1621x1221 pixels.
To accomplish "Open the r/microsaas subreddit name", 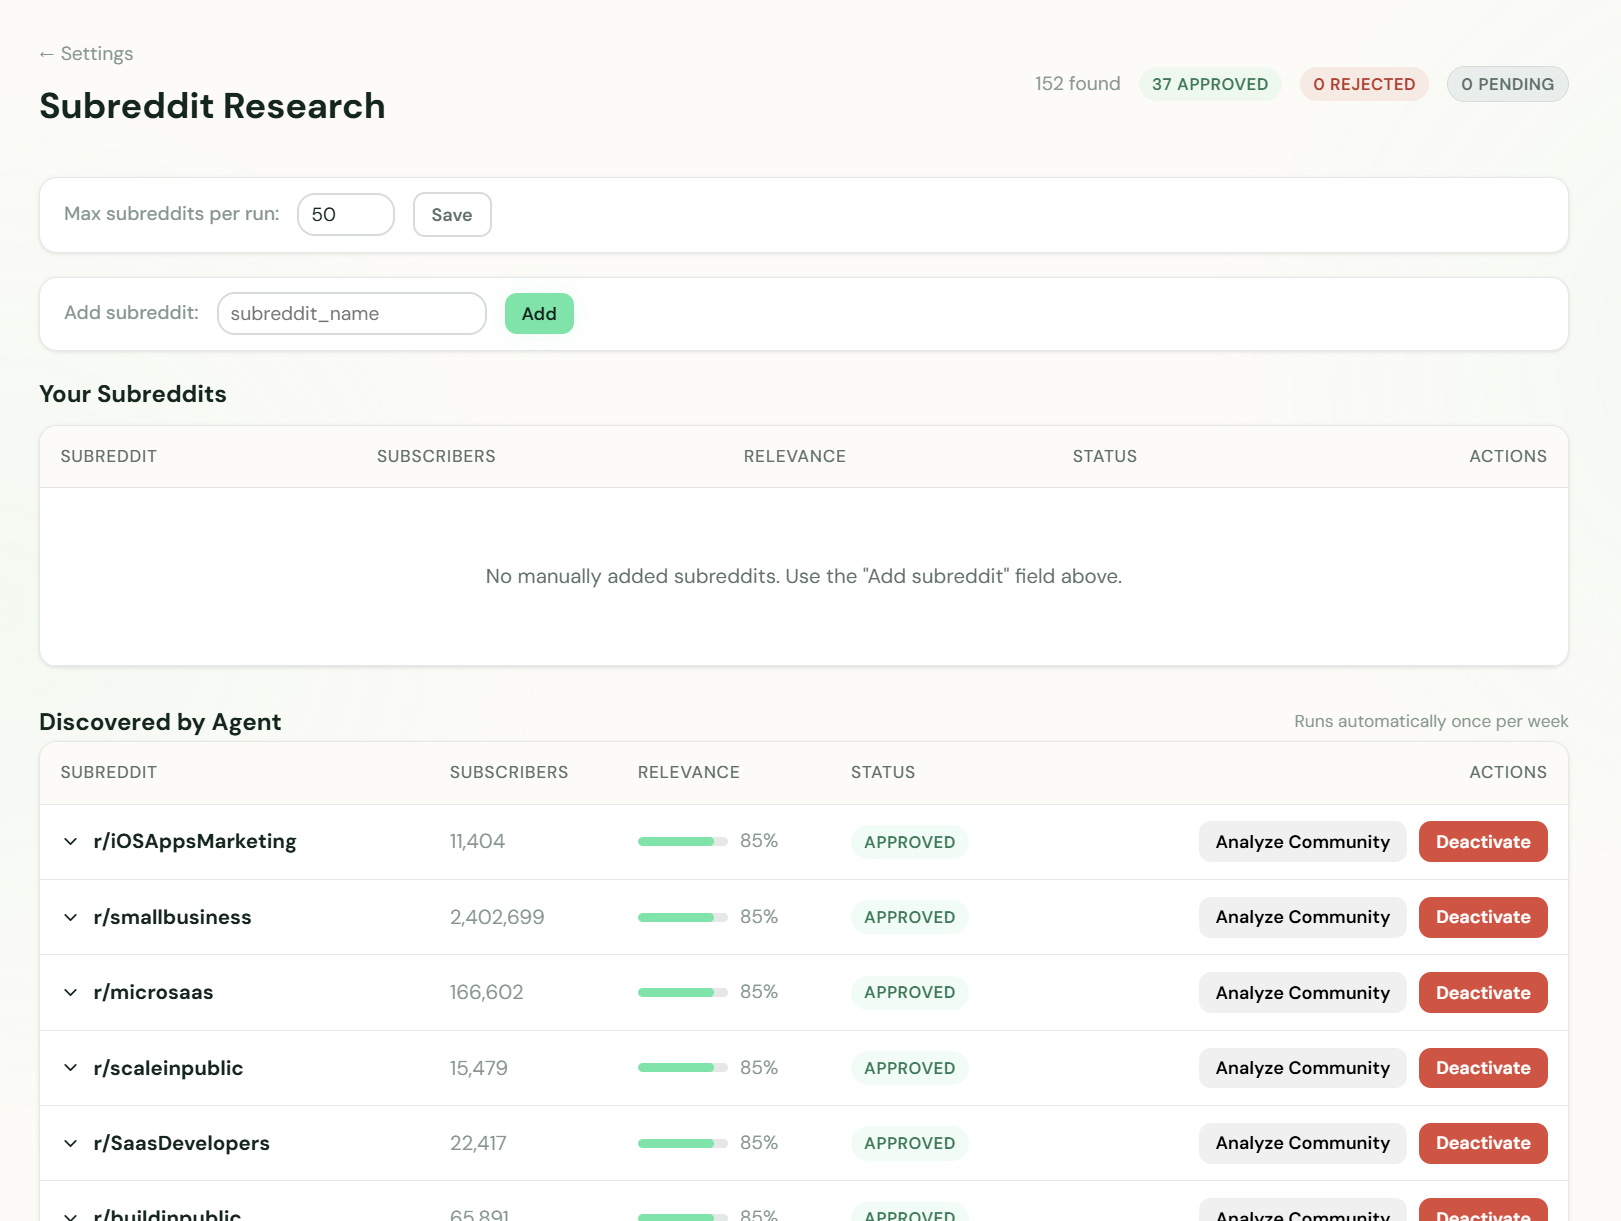I will pyautogui.click(x=153, y=992).
